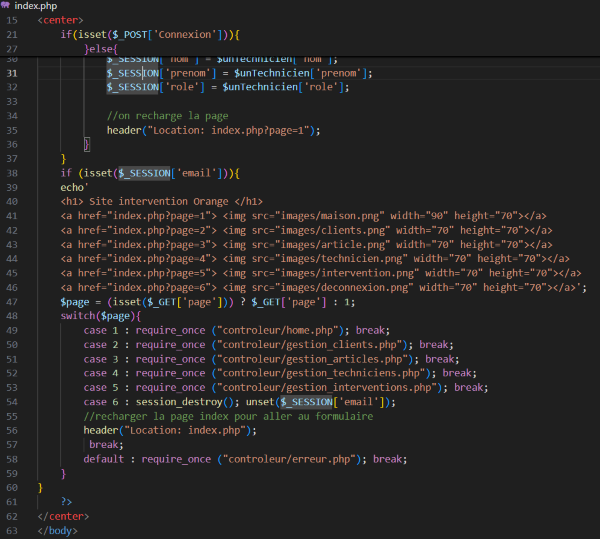The width and height of the screenshot is (600, 539).
Task: Click line number 47 in gutter
Action: [x=12, y=302]
